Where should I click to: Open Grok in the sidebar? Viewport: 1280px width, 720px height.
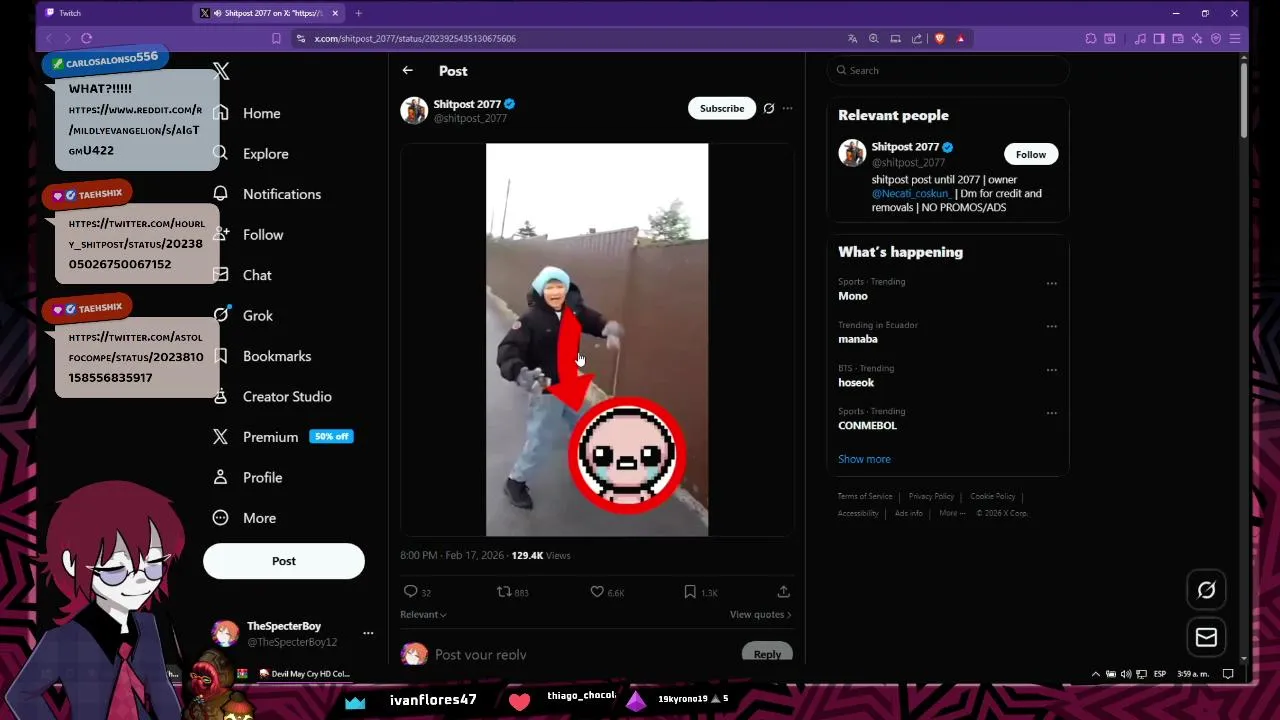click(x=243, y=316)
